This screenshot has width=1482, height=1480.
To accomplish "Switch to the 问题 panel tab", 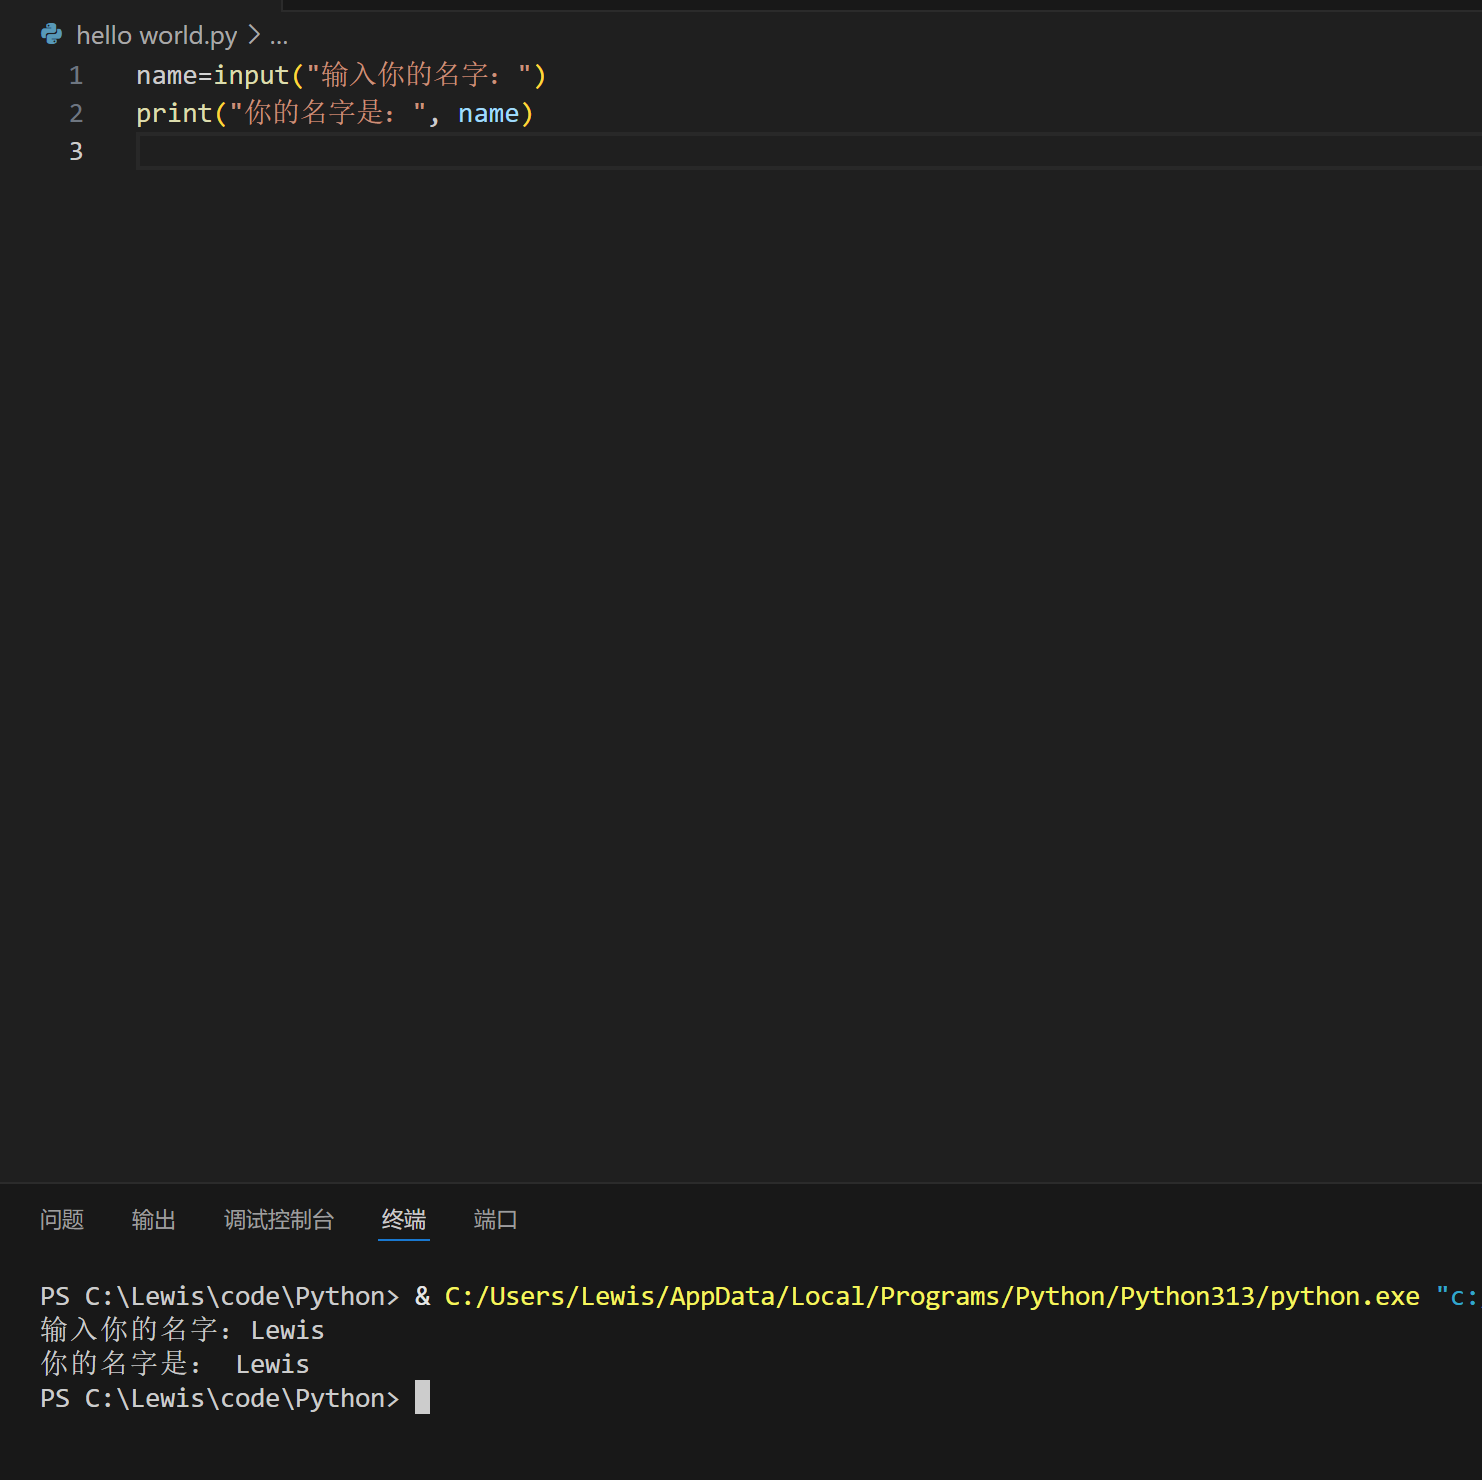I will click(62, 1220).
